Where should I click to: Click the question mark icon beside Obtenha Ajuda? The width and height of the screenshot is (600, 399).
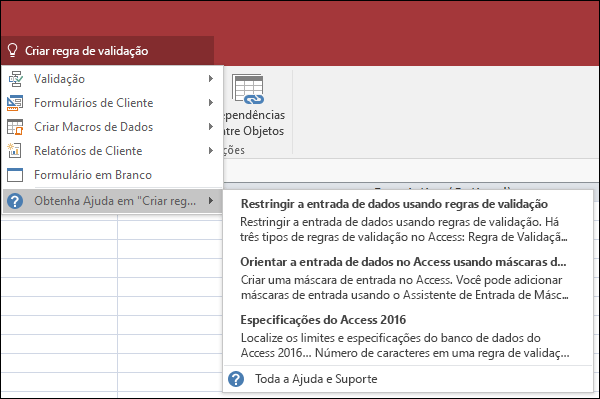coord(15,201)
